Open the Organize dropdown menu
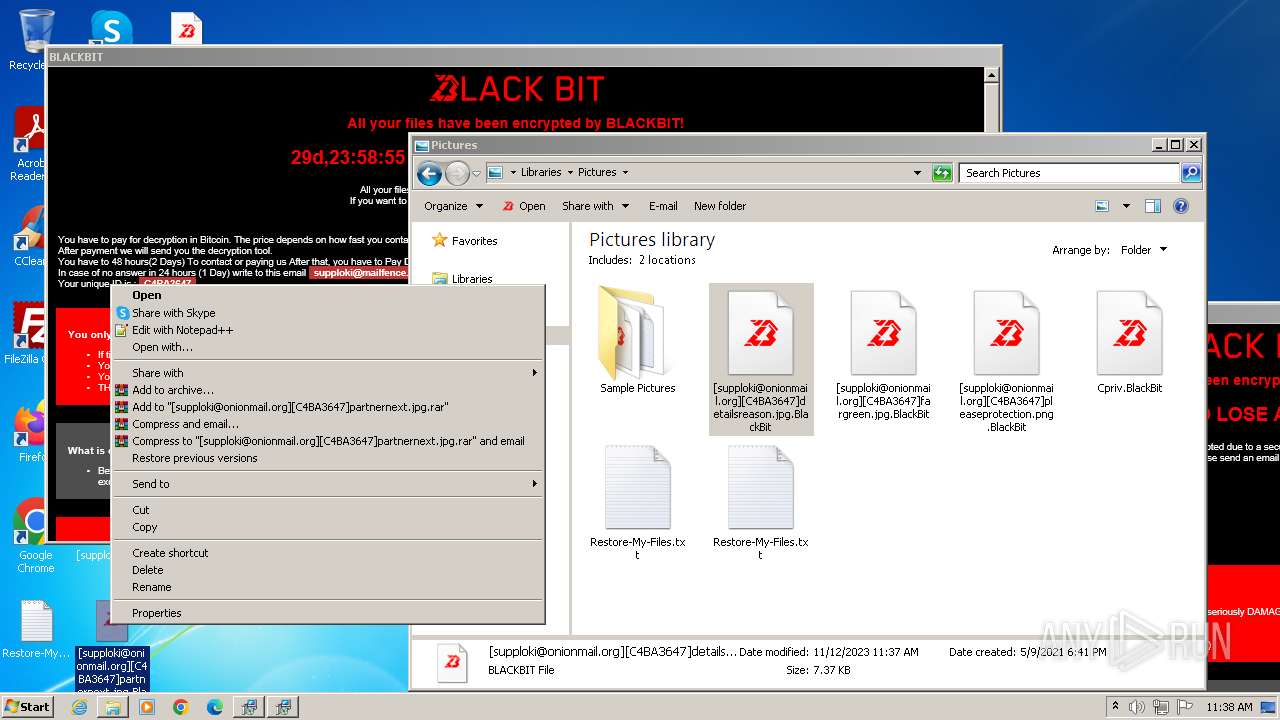Image resolution: width=1280 pixels, height=720 pixels. pyautogui.click(x=453, y=206)
